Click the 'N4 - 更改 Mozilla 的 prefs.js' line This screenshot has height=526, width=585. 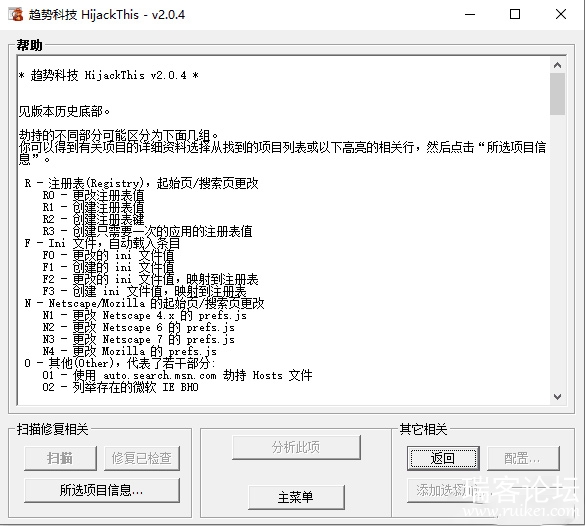[129, 351]
